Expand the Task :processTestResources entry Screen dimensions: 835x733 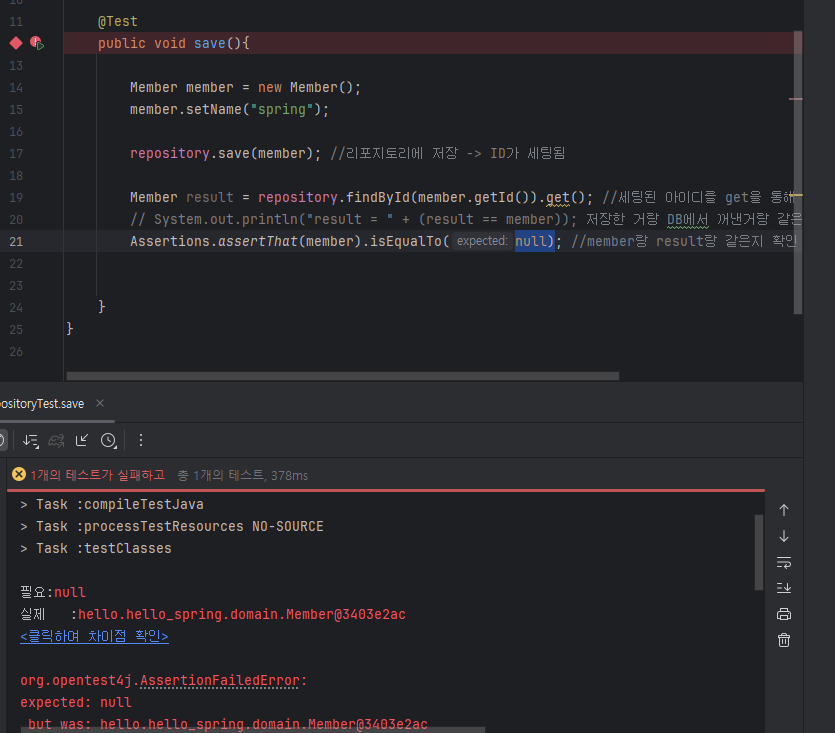[x=23, y=526]
